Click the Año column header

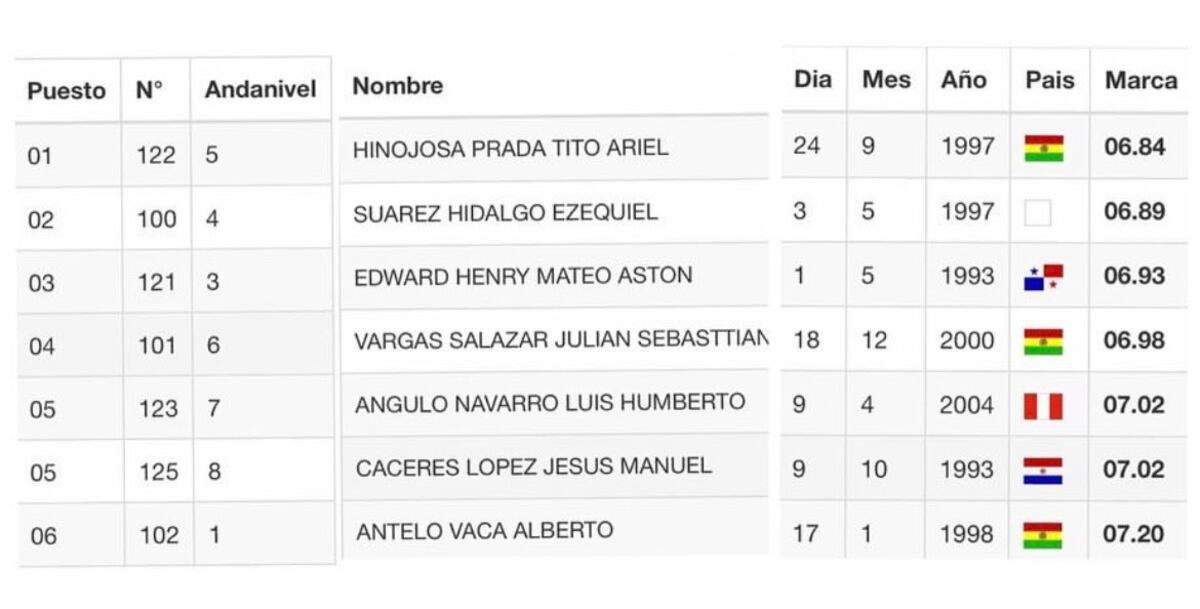coord(963,80)
